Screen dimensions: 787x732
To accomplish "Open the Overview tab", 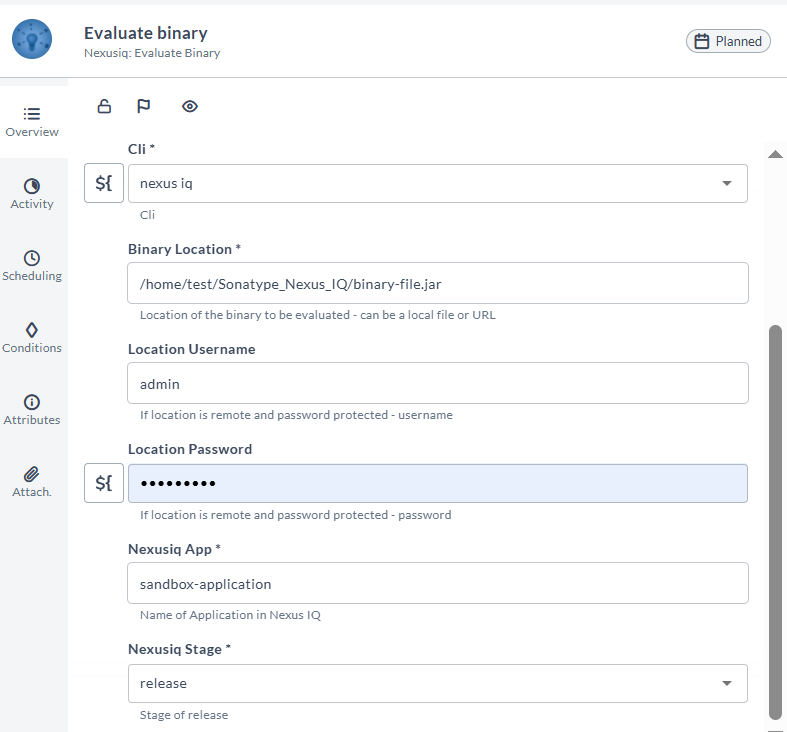I will point(32,122).
